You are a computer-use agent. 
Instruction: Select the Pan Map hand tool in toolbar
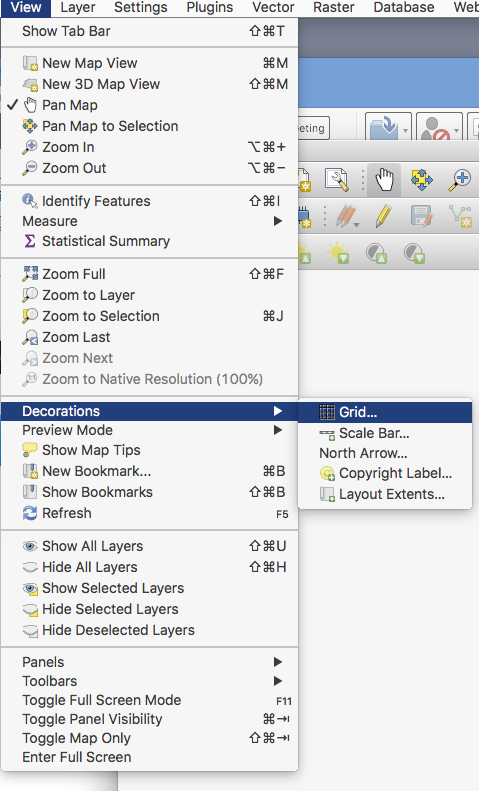(384, 180)
